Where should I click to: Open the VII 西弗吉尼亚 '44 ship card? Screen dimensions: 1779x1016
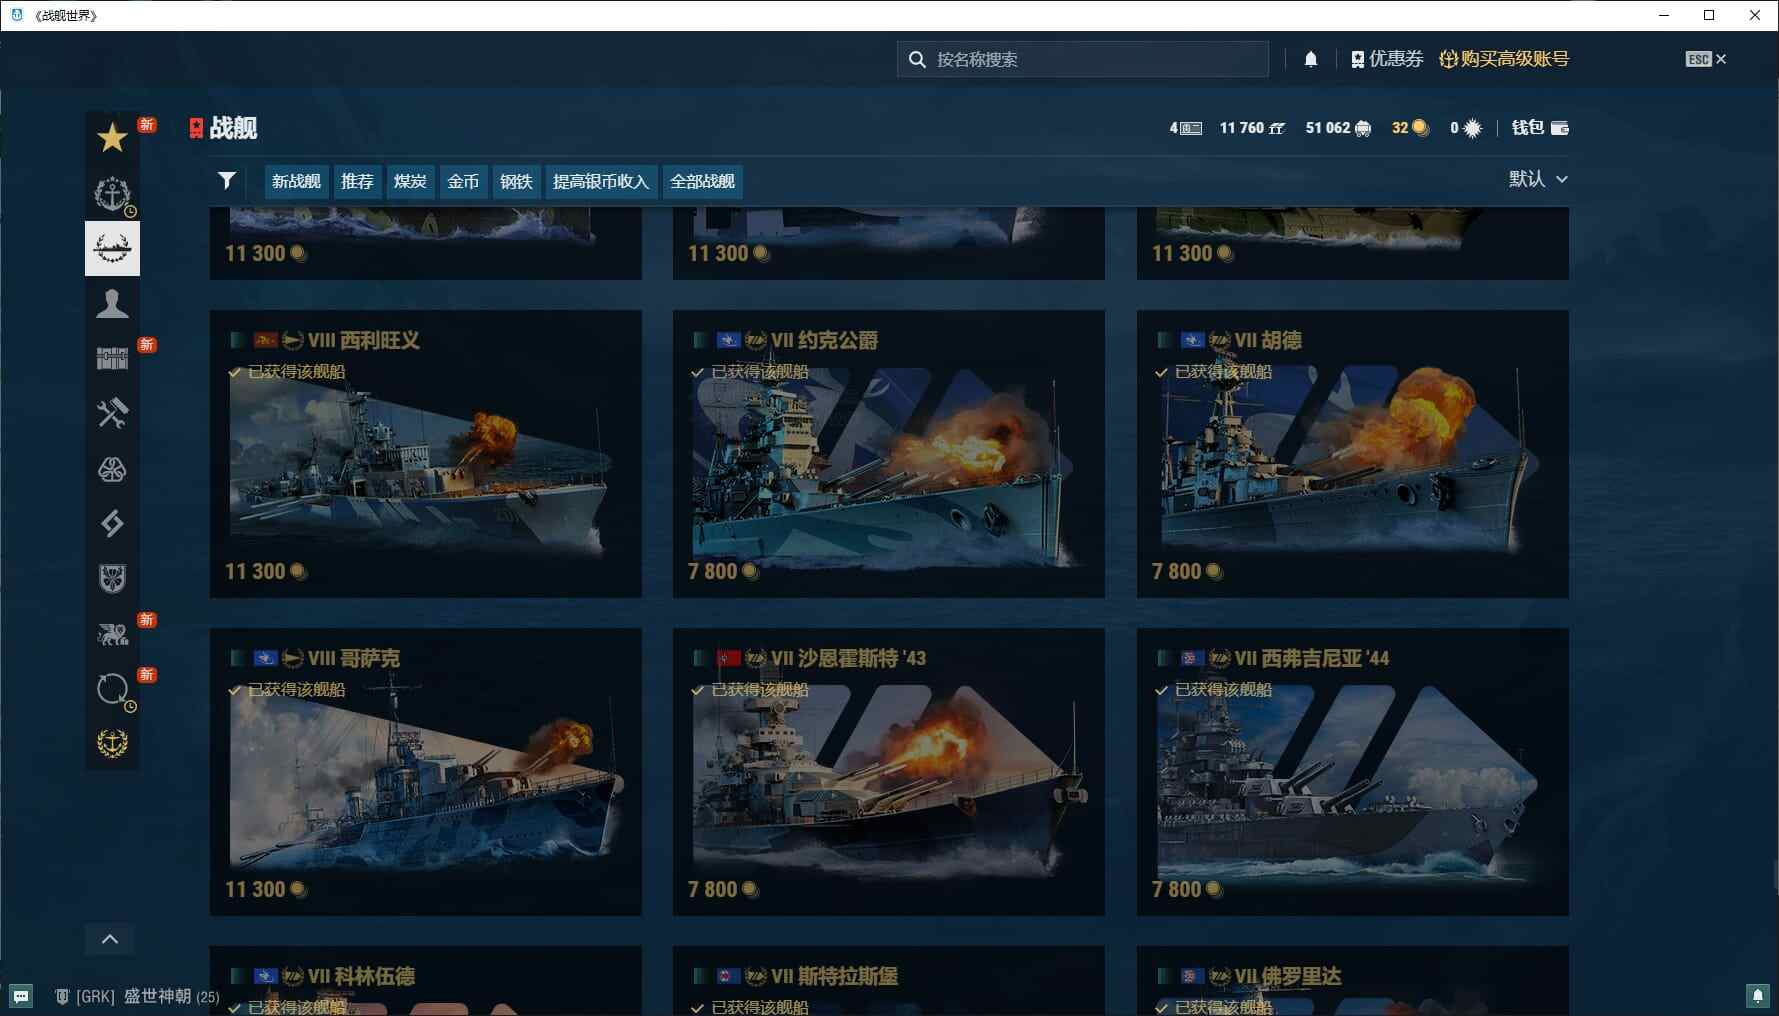coord(1353,772)
